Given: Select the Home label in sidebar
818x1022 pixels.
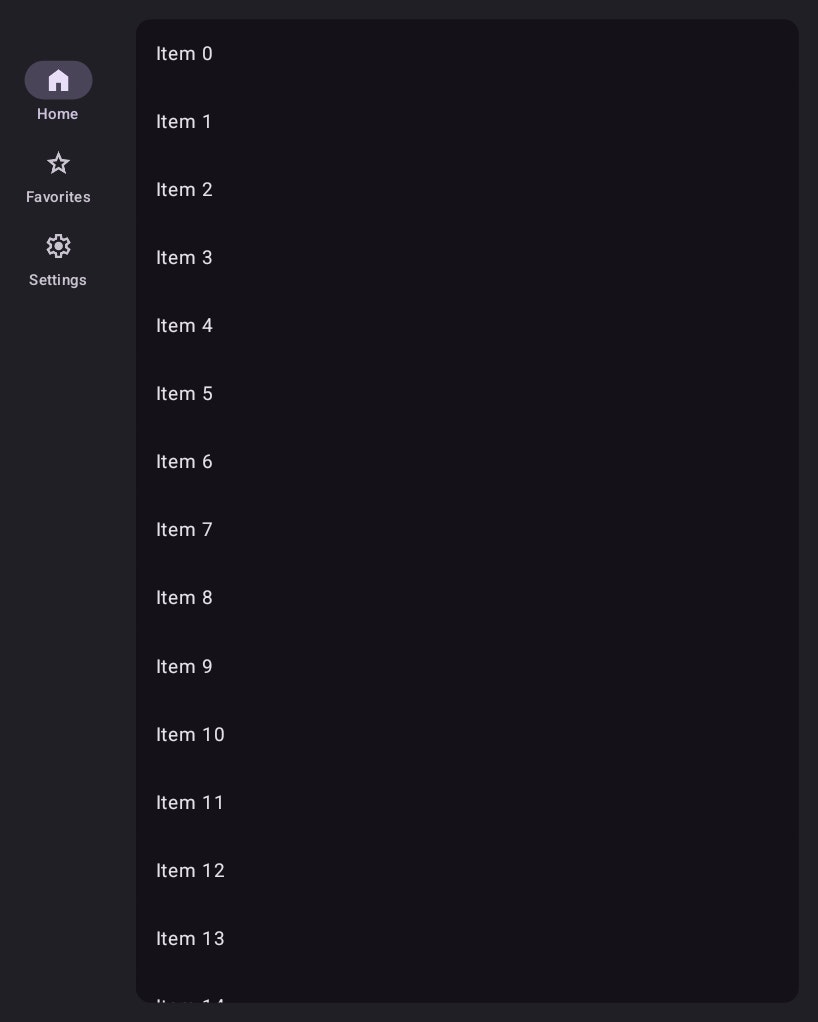Looking at the screenshot, I should [x=58, y=114].
